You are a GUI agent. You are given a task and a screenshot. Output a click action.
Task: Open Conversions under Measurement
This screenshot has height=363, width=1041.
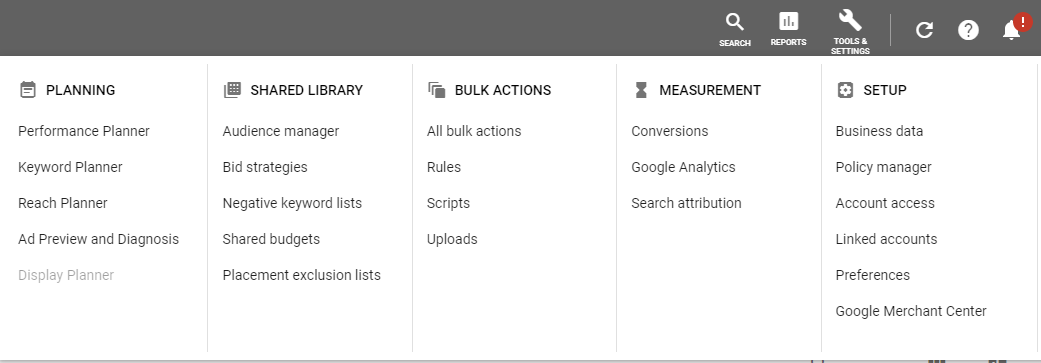(670, 131)
